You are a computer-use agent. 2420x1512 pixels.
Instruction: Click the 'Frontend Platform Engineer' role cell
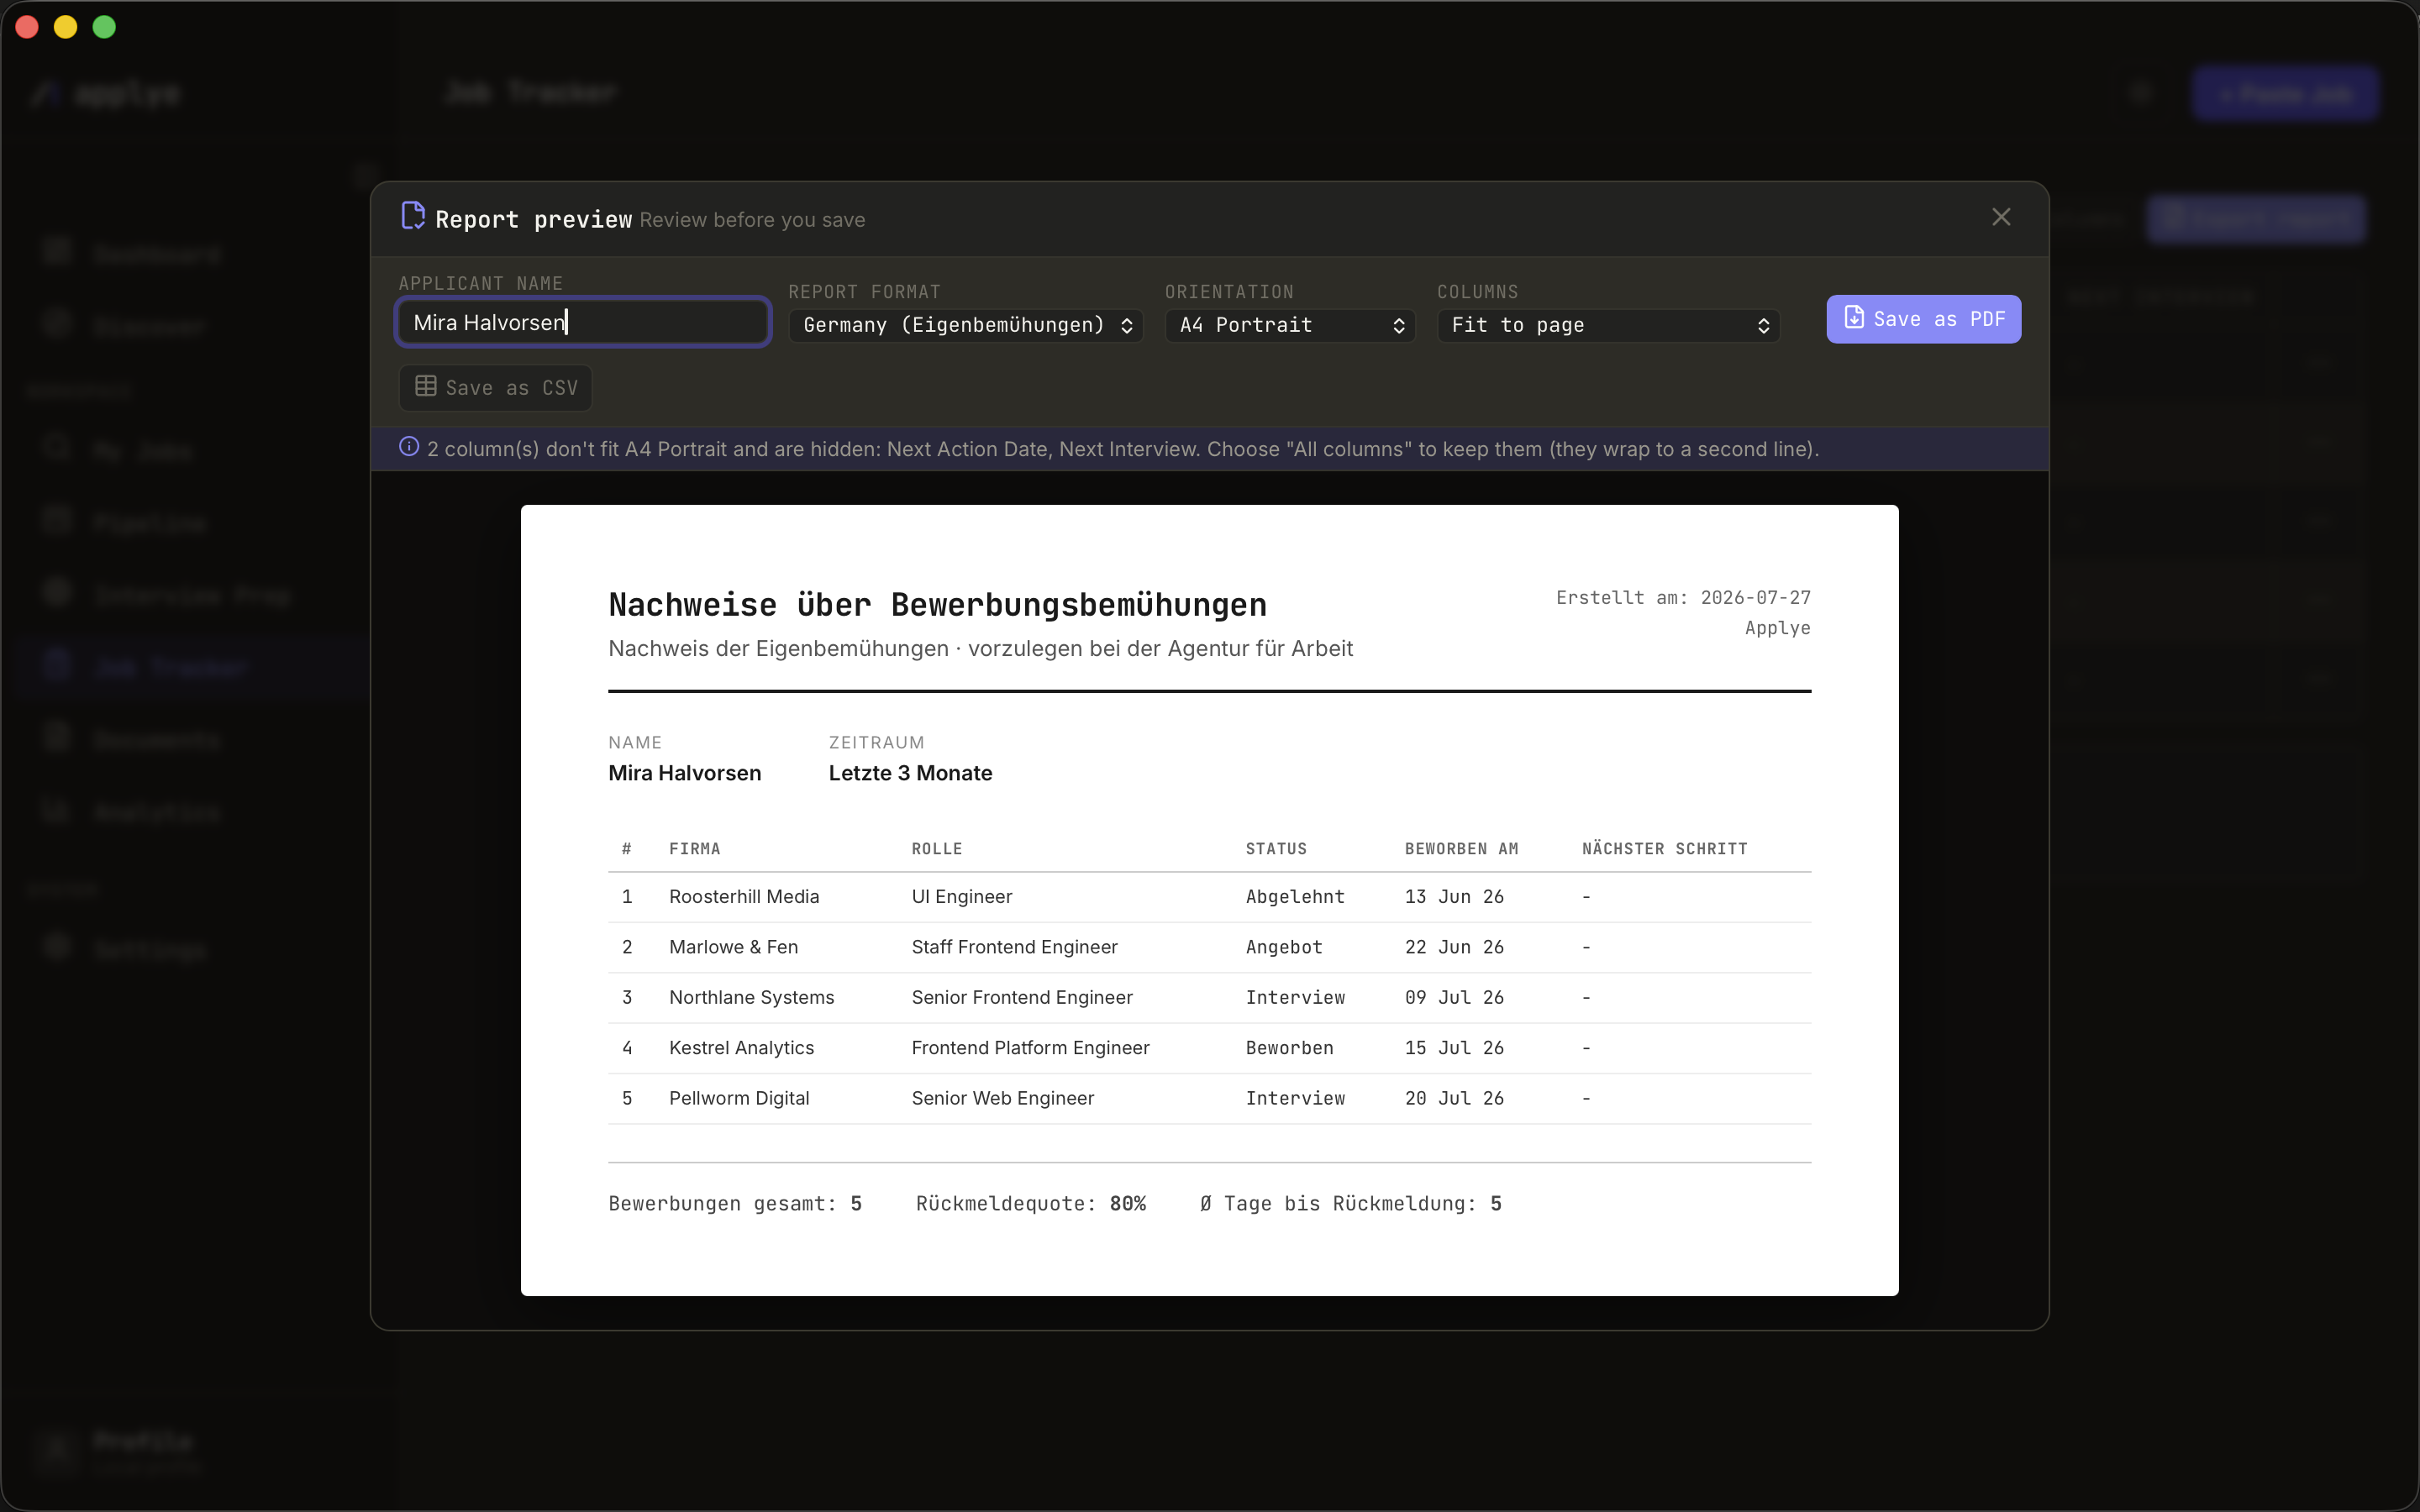1030,1048
